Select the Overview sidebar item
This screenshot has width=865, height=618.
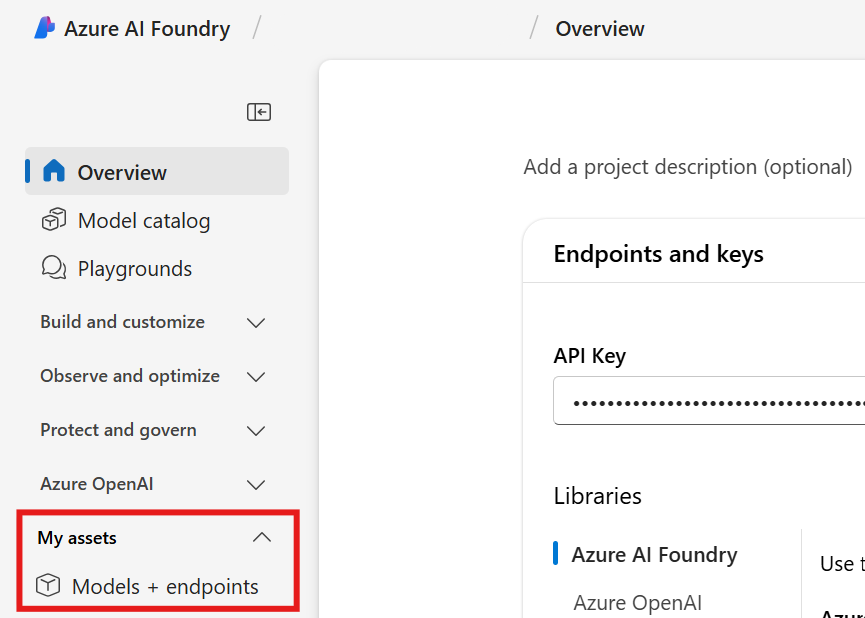point(122,172)
